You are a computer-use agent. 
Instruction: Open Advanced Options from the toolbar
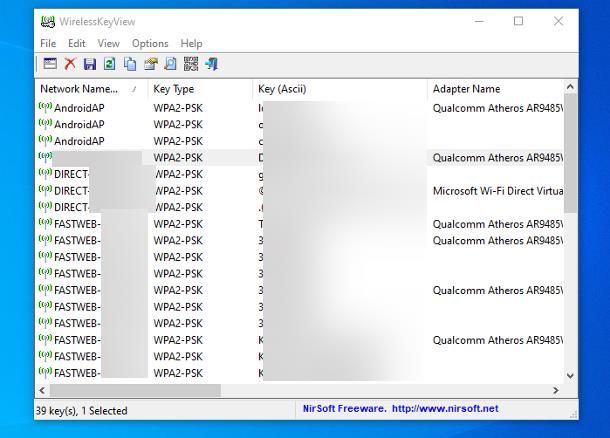50,64
